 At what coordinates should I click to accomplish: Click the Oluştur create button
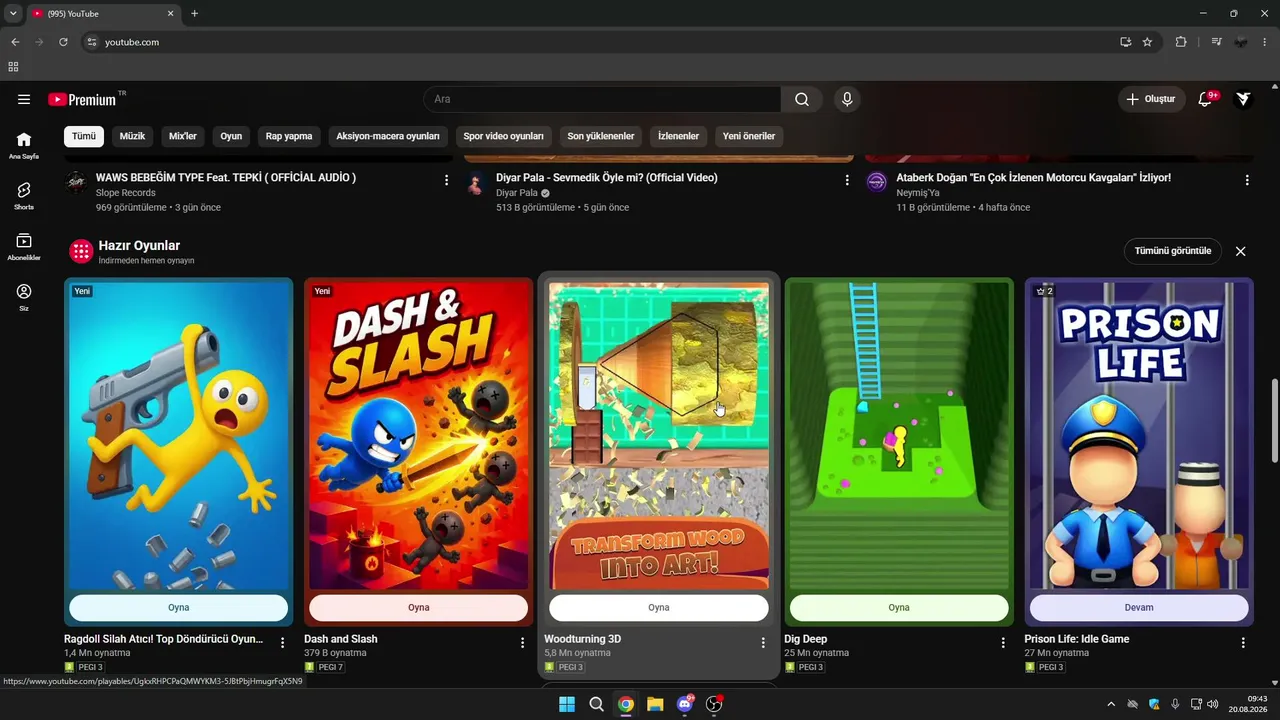pyautogui.click(x=1151, y=99)
